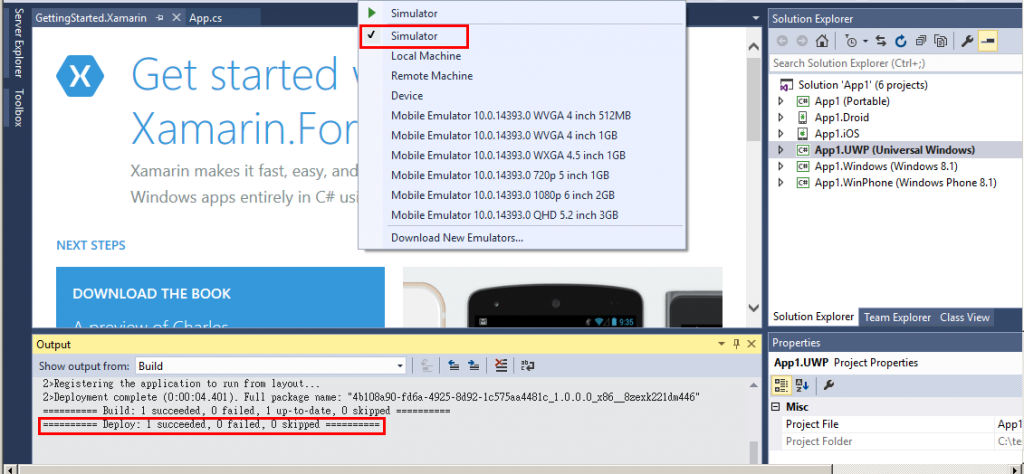Click Go to Previous Message icon in Output

pyautogui.click(x=454, y=366)
